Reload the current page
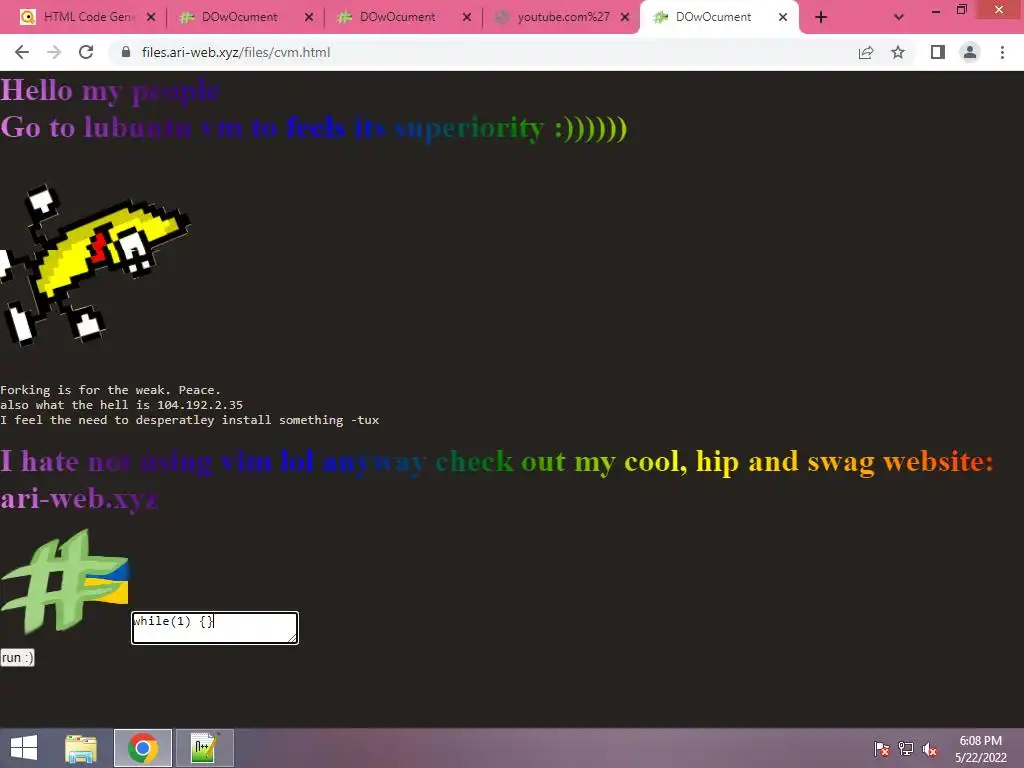The height and width of the screenshot is (768, 1024). point(86,52)
